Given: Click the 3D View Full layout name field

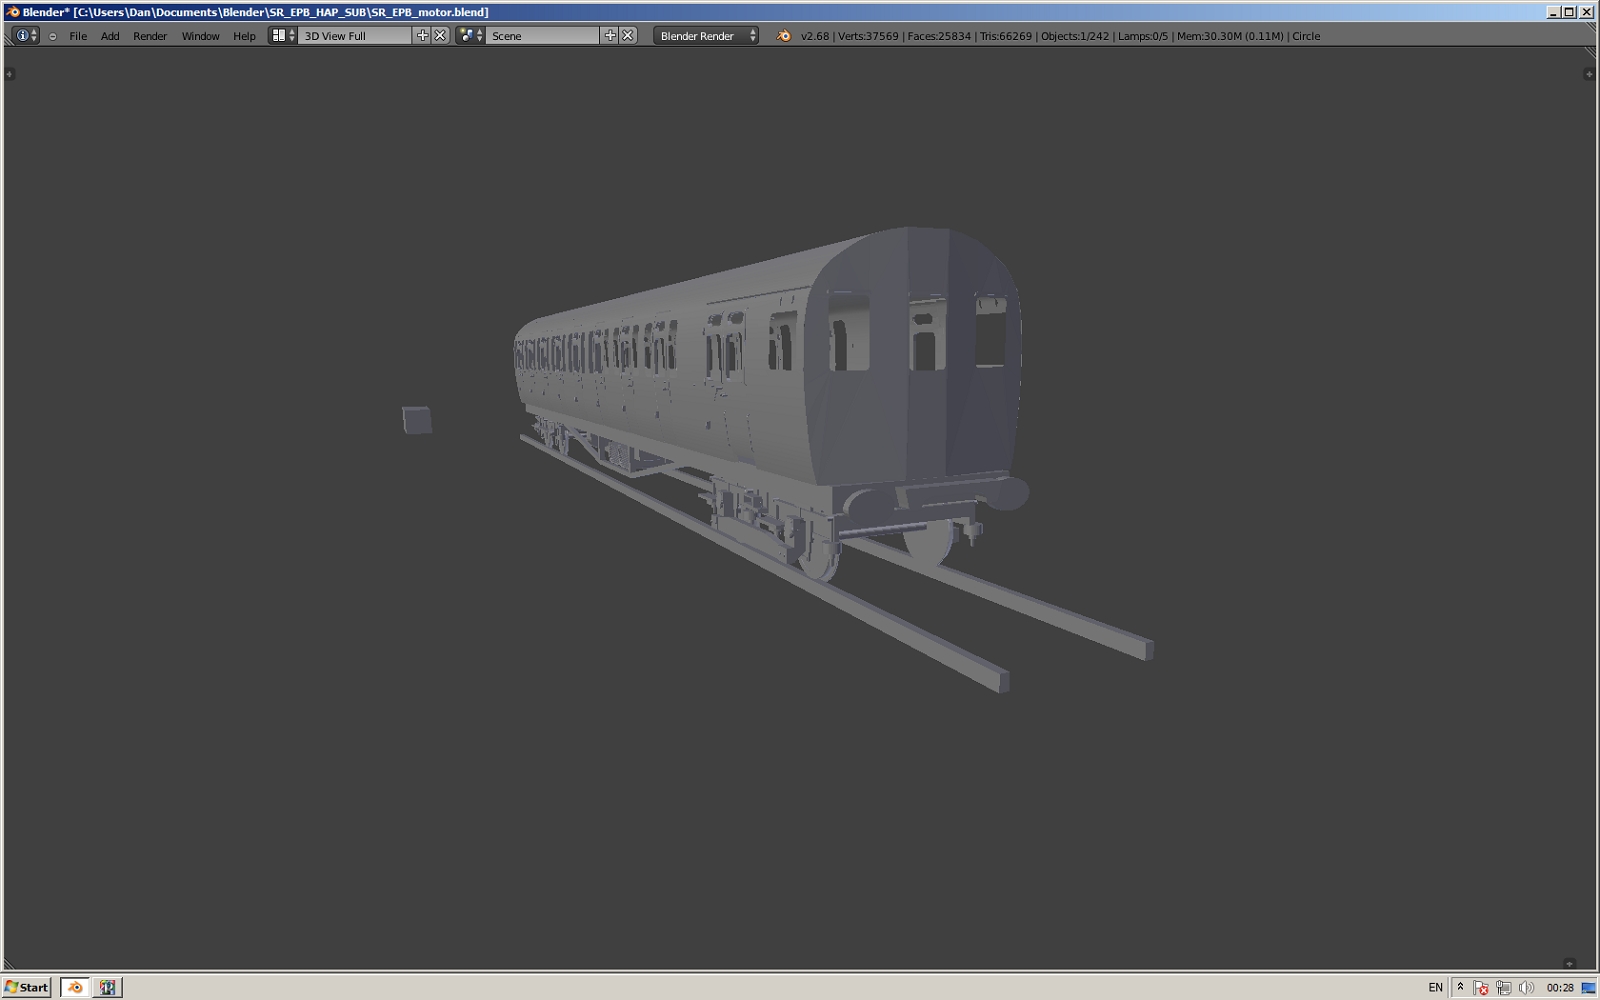Looking at the screenshot, I should [355, 36].
